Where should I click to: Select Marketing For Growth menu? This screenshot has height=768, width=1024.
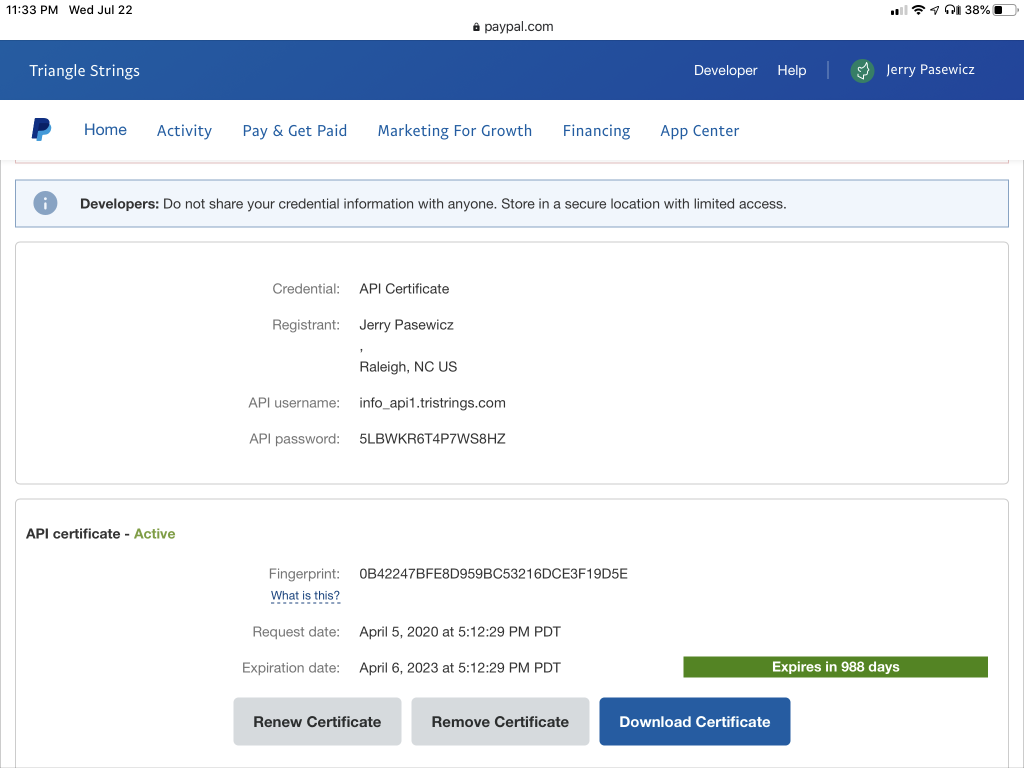455,131
